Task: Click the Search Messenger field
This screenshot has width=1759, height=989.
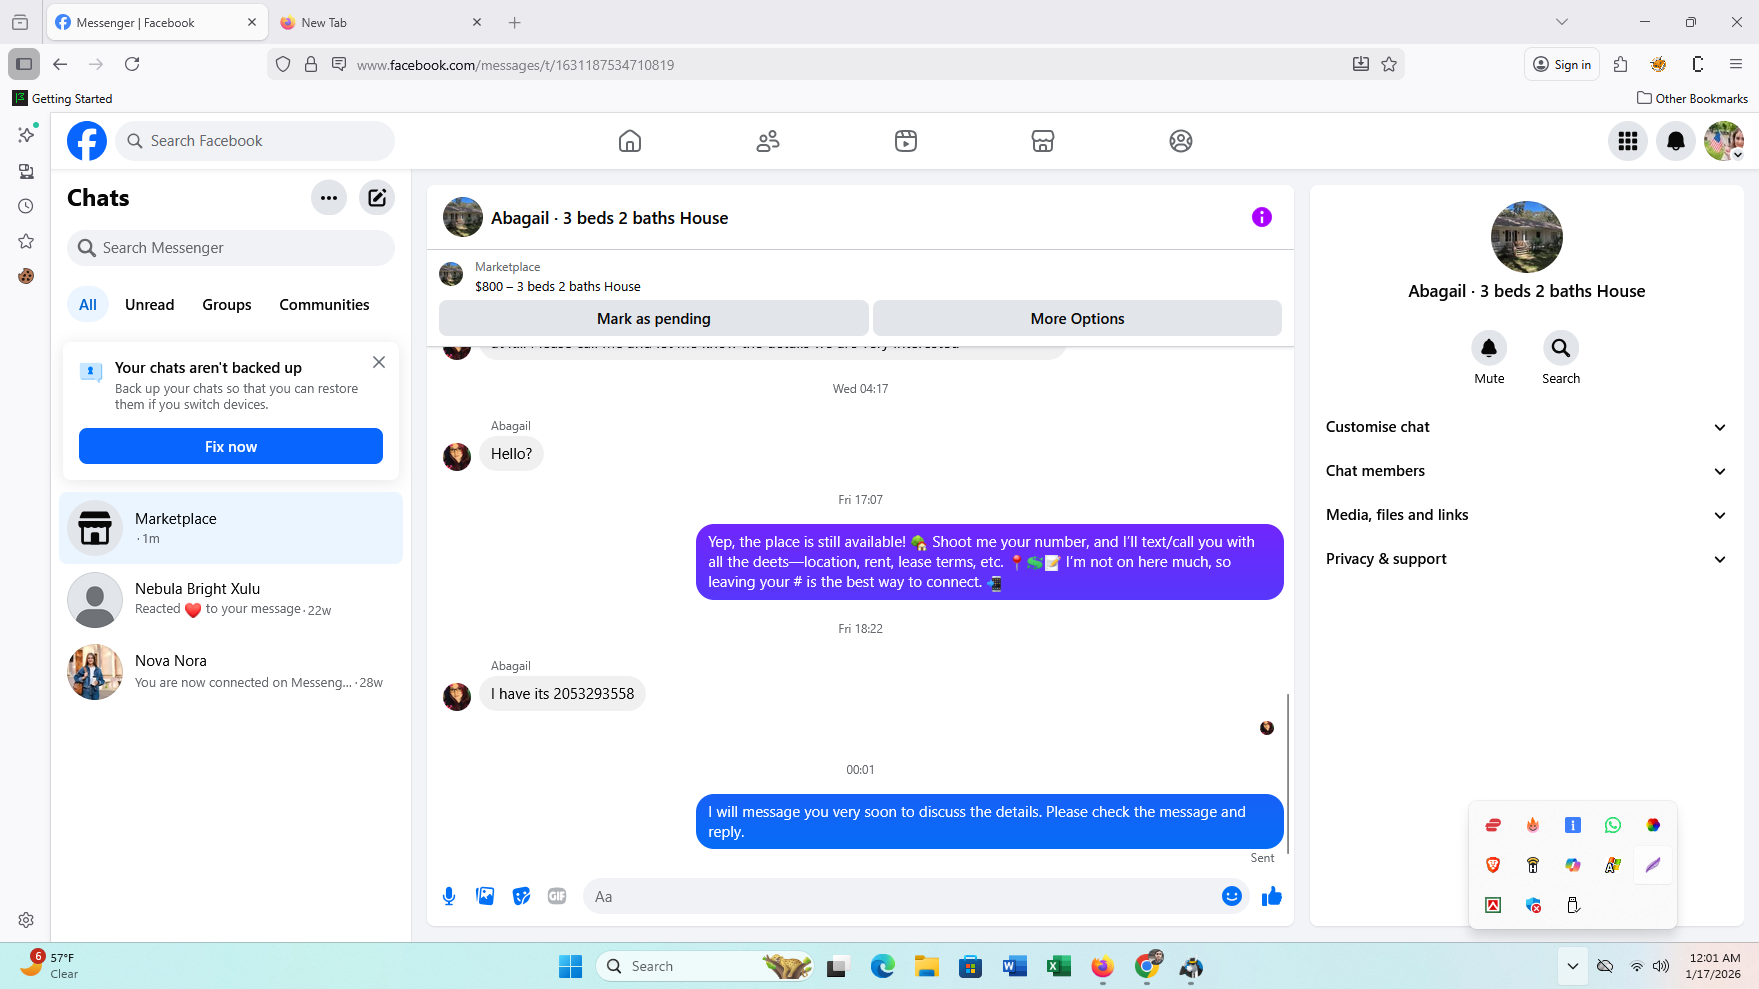Action: 231,248
